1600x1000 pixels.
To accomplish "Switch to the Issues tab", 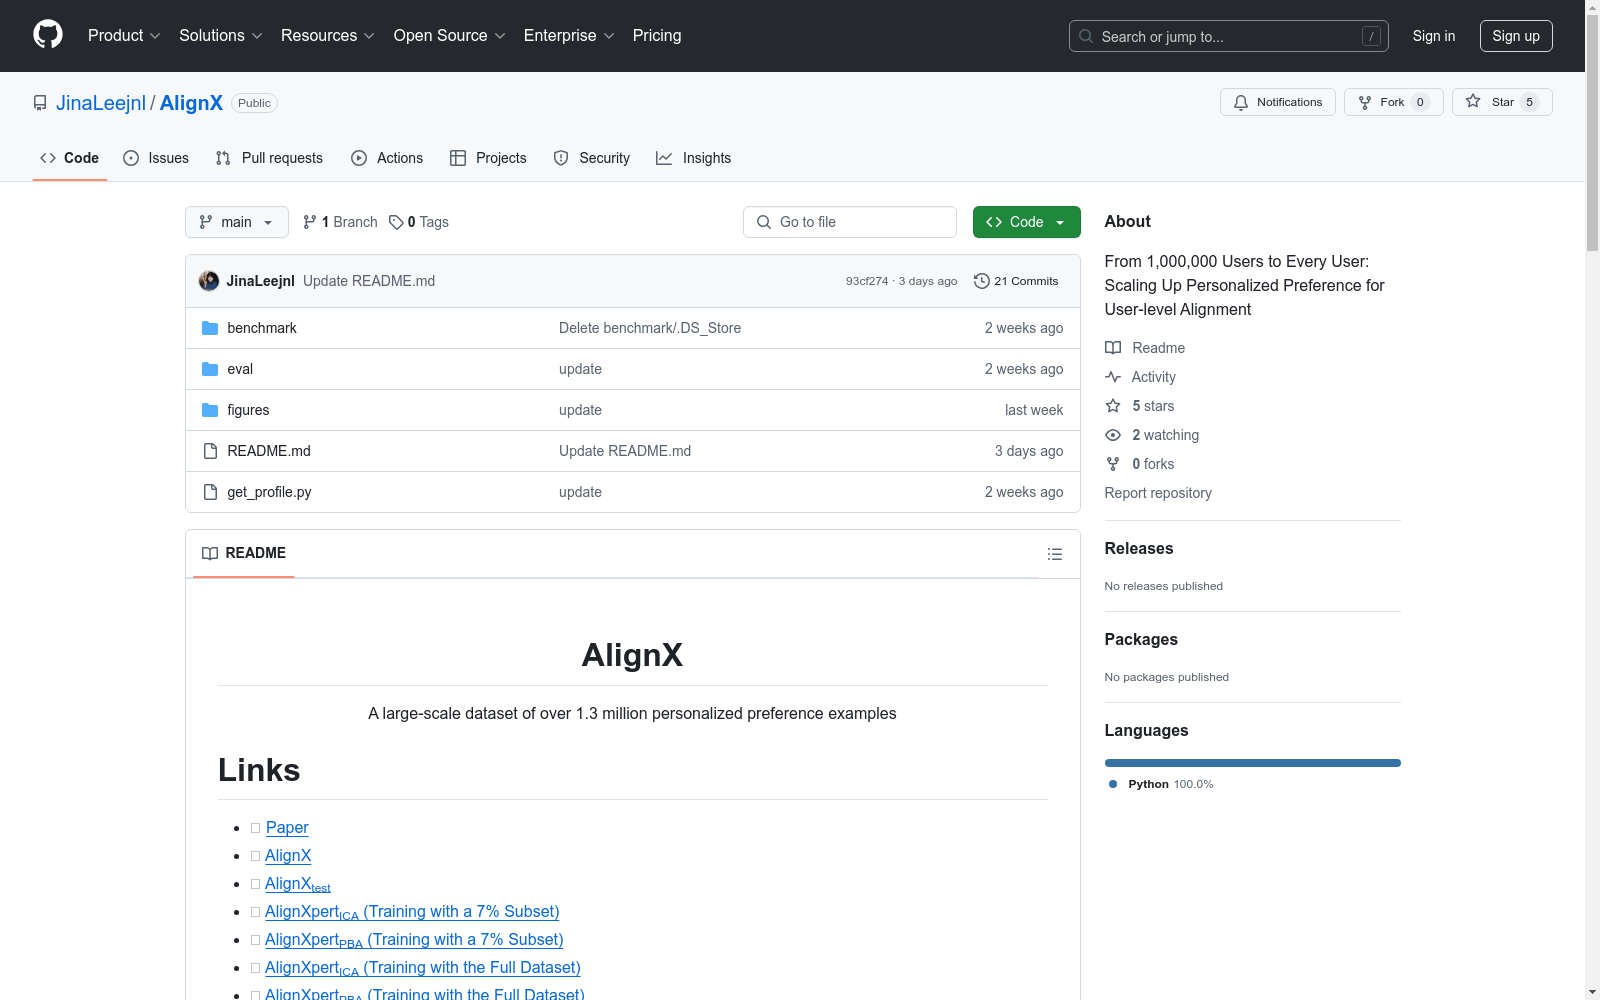I will pyautogui.click(x=156, y=158).
